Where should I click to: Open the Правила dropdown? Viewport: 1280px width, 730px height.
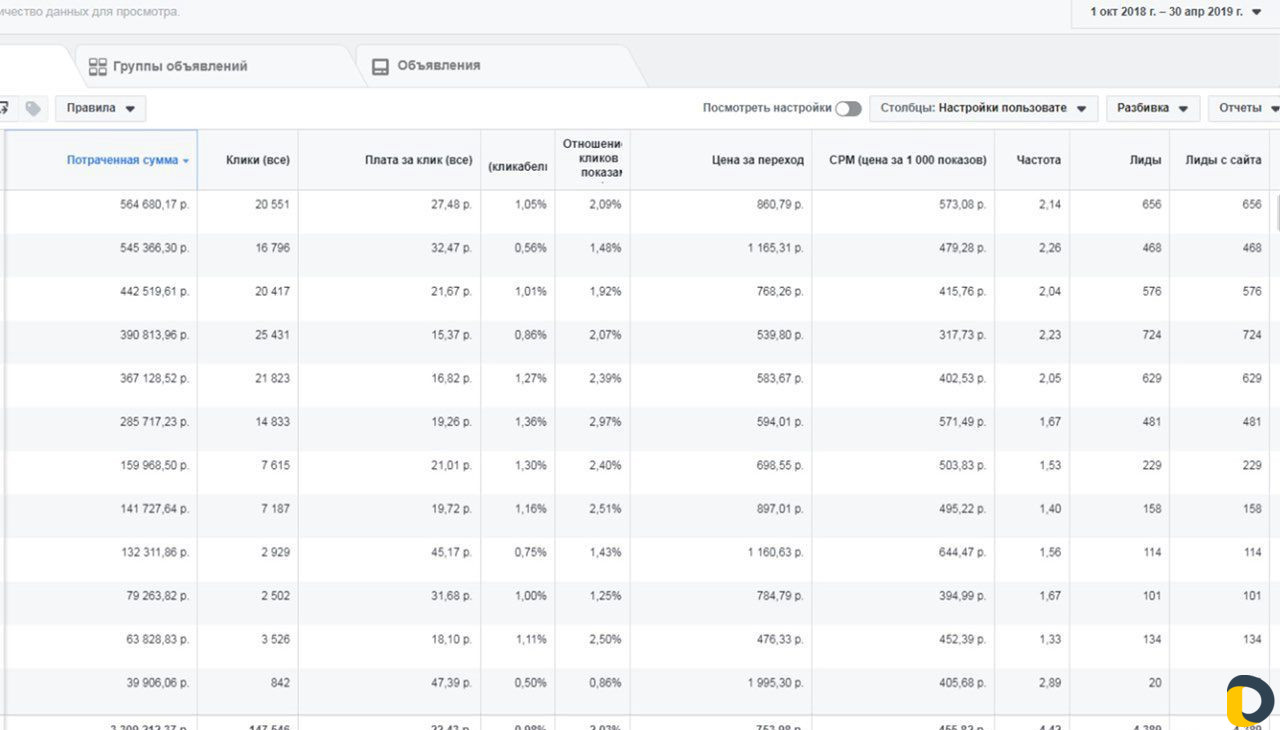pos(100,108)
